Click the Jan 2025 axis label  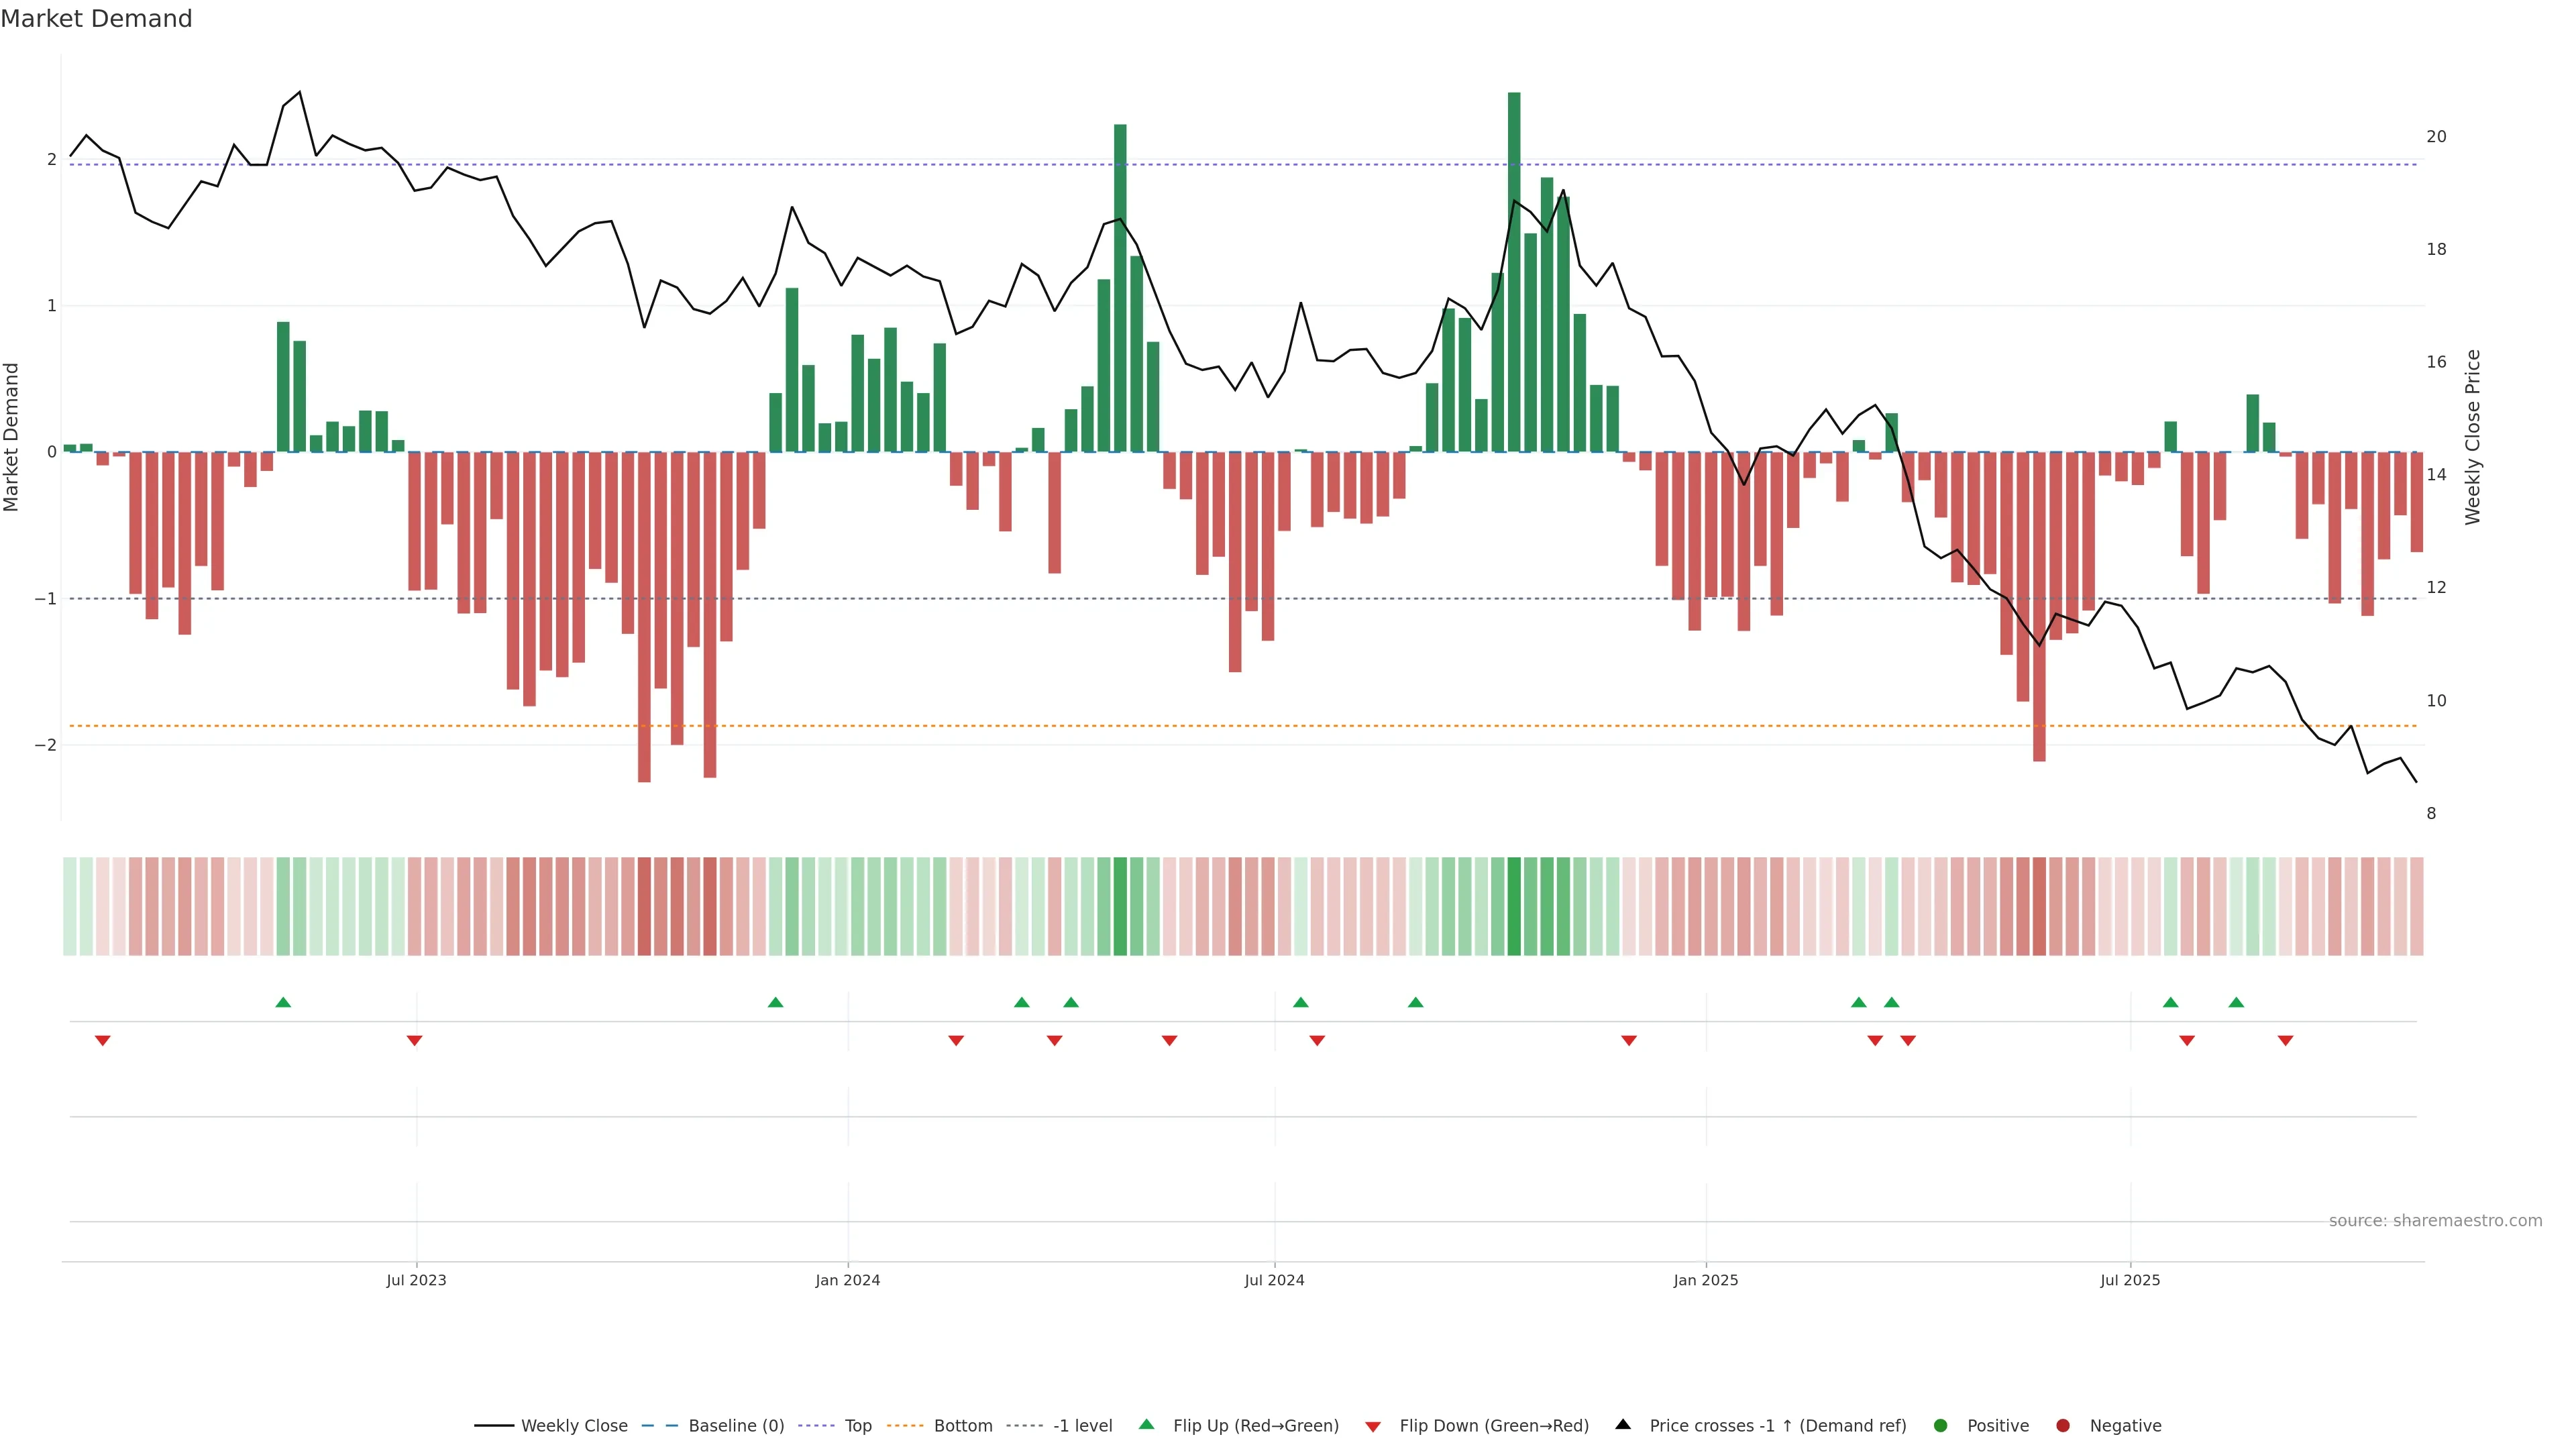tap(1706, 1280)
